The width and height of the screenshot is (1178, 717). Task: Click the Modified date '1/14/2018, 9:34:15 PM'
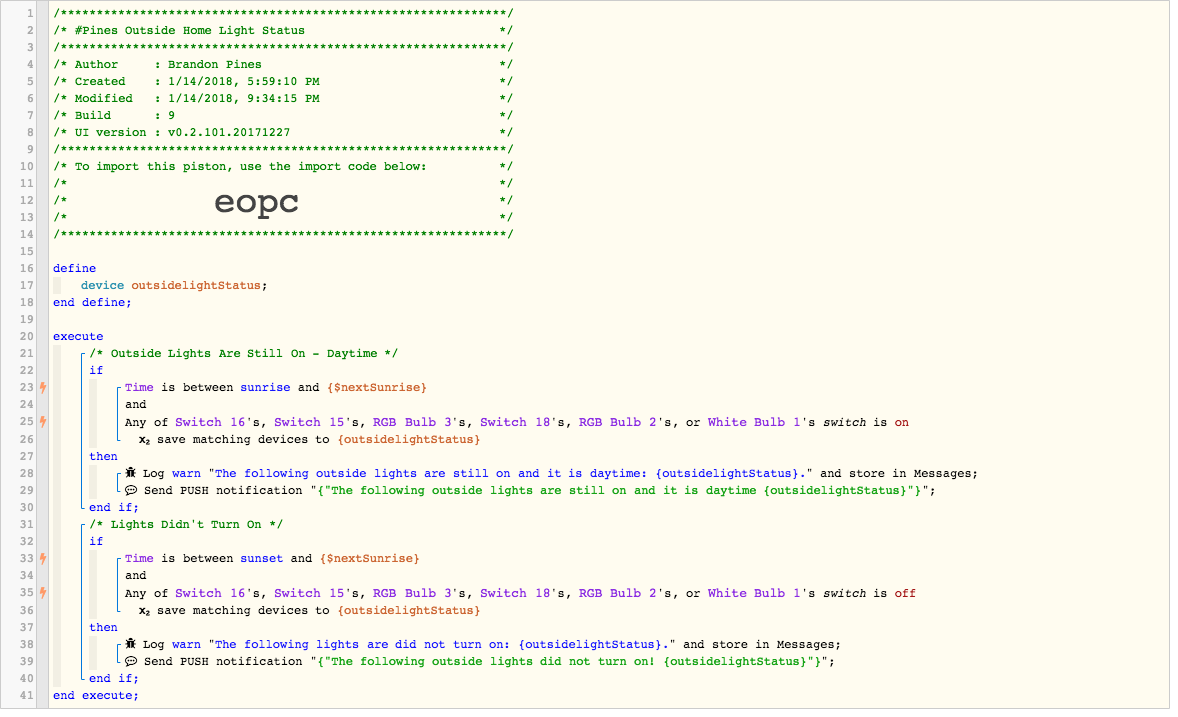(243, 98)
